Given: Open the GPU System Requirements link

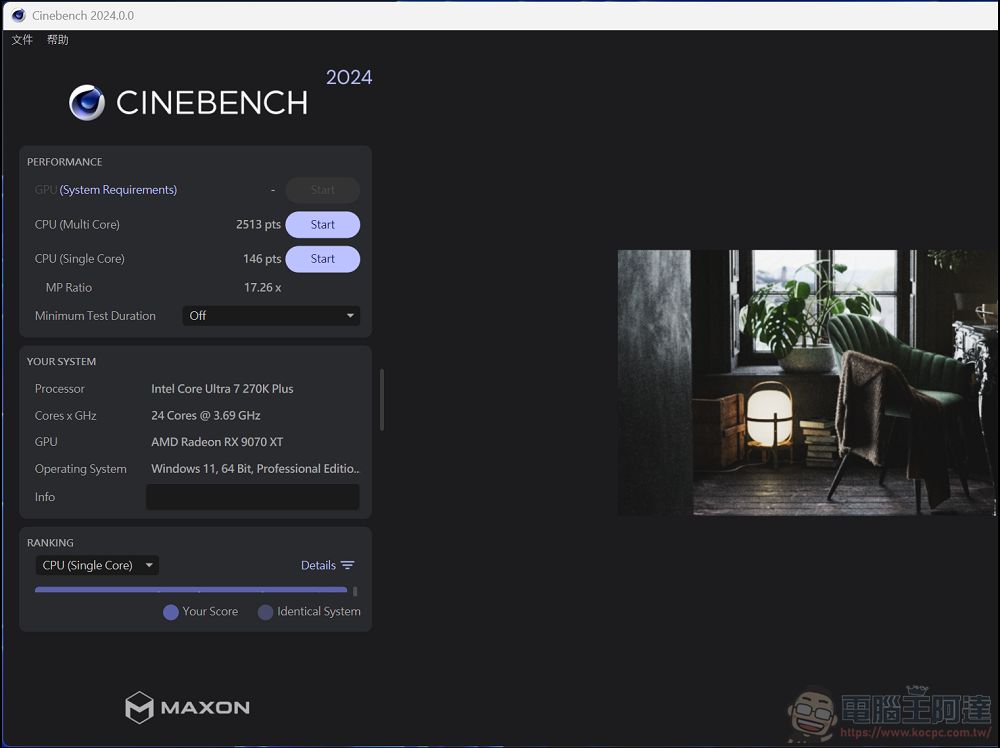Looking at the screenshot, I should pos(118,190).
